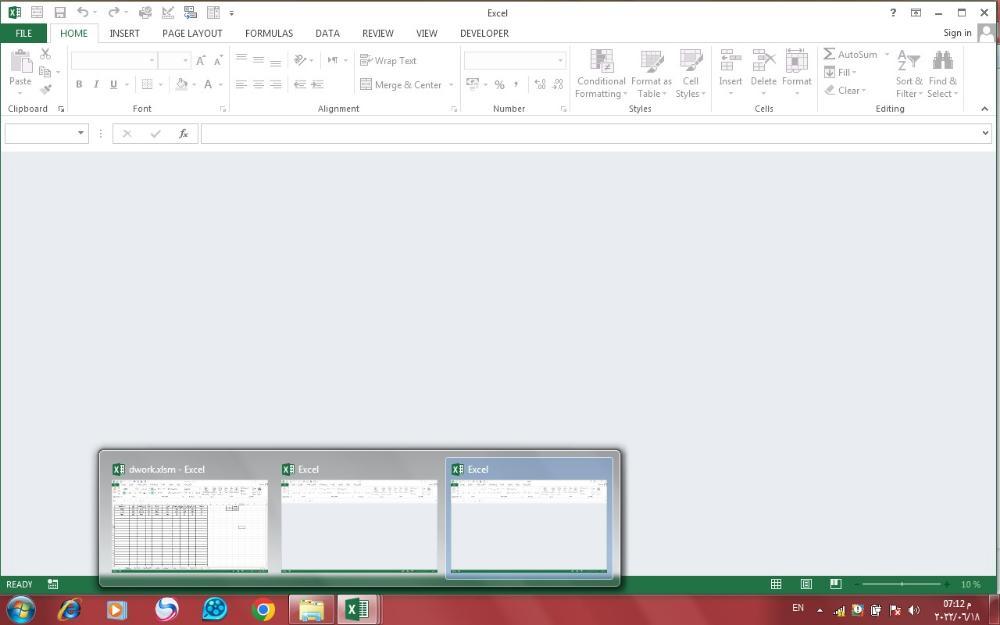Screen dimensions: 1000x625
Task: Switch to the DATA tab
Action: (x=327, y=33)
